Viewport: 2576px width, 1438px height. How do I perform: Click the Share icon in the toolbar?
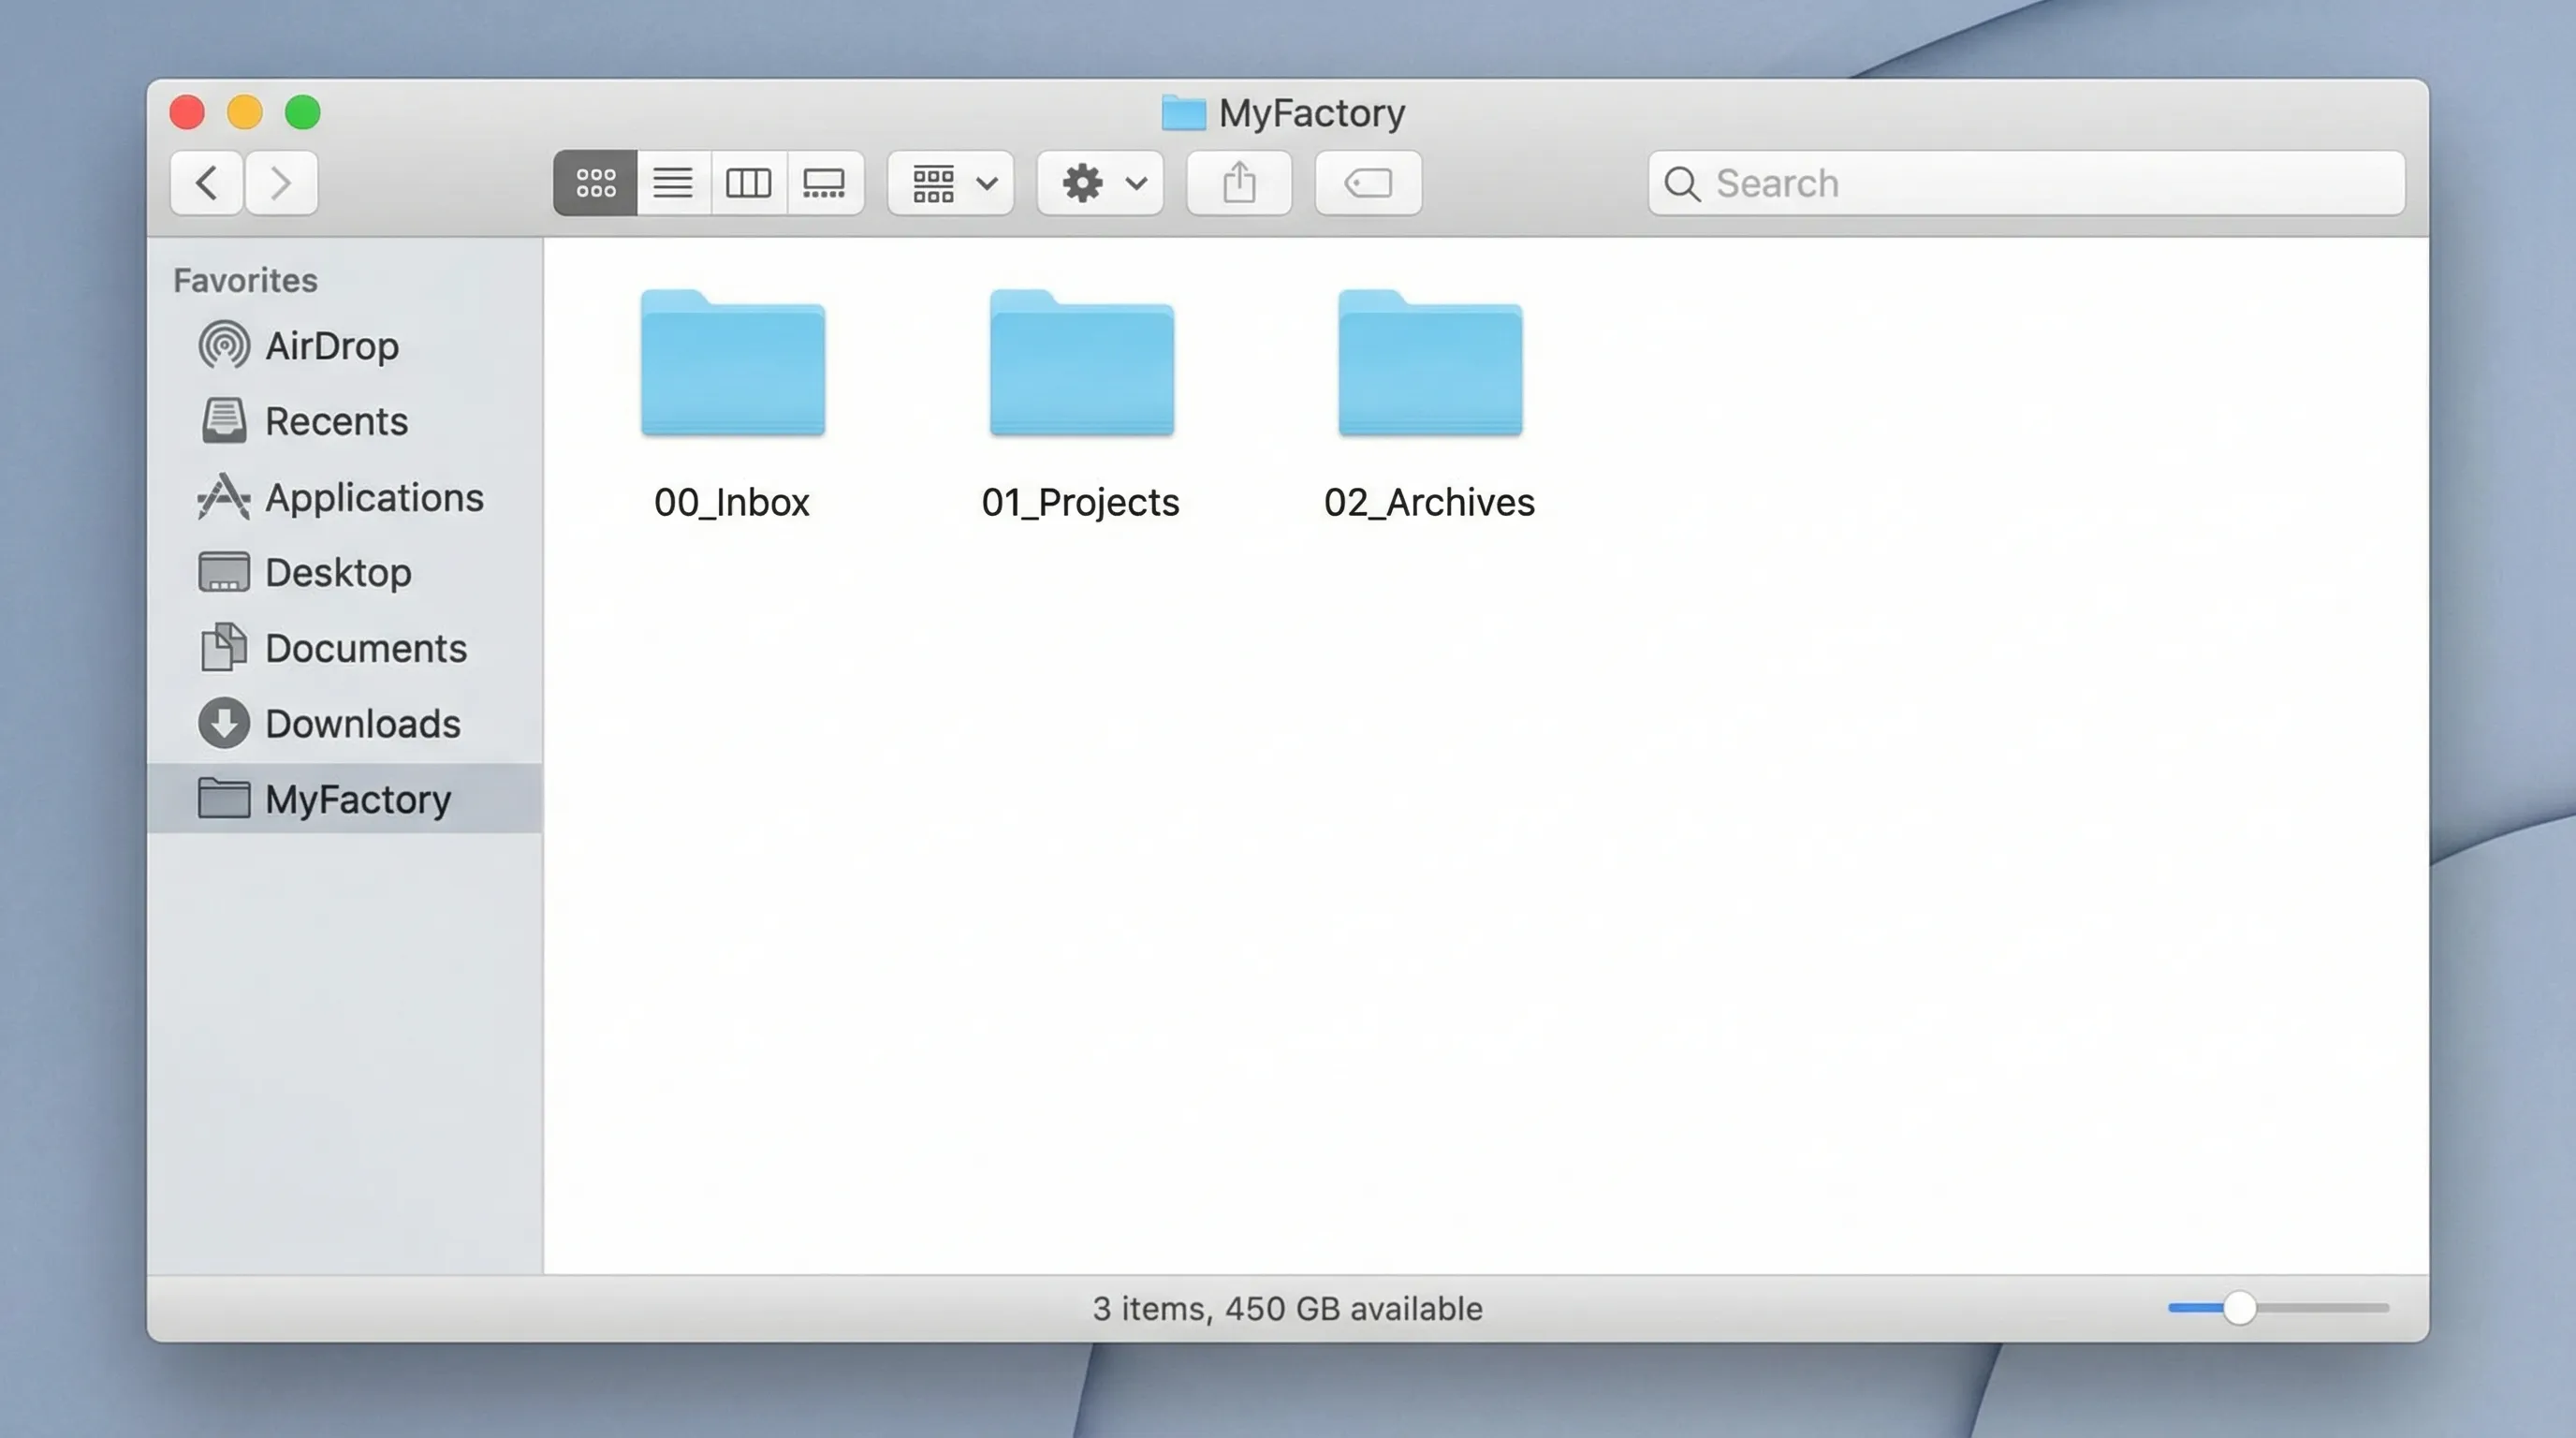pos(1239,183)
